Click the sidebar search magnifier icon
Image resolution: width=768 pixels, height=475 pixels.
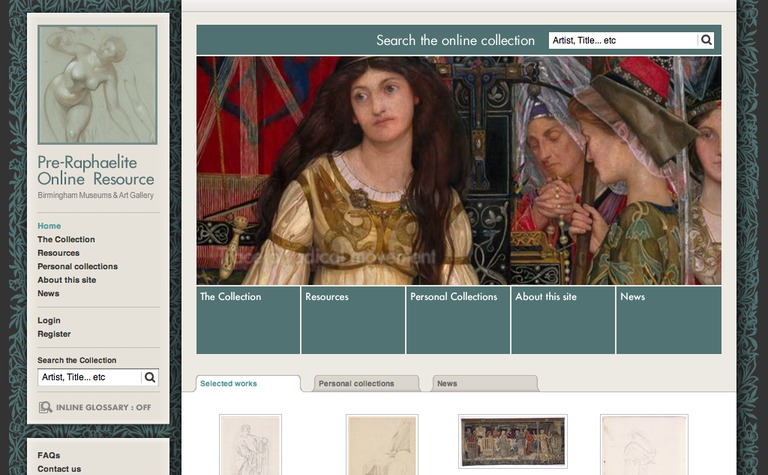(150, 378)
